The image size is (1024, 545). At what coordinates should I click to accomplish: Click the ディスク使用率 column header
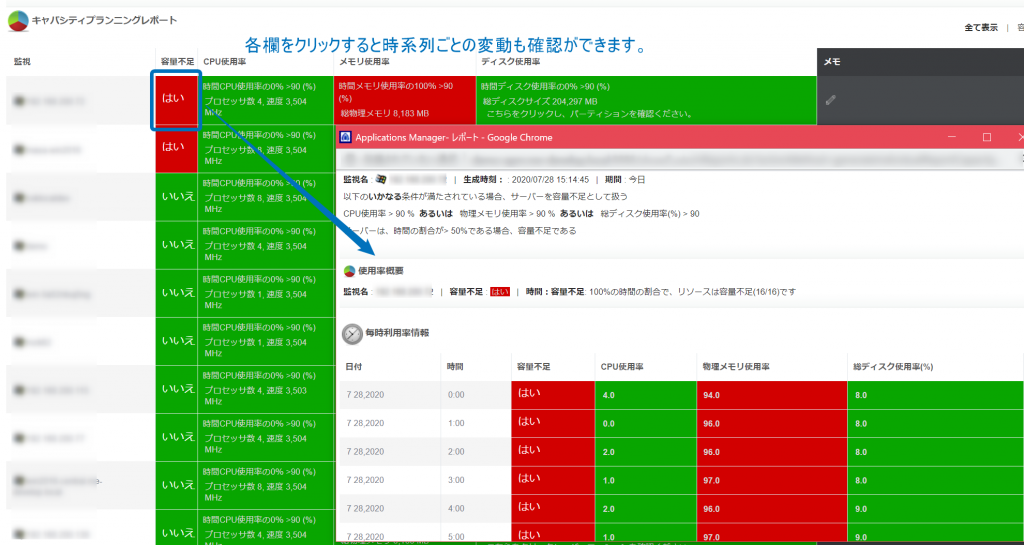click(511, 62)
